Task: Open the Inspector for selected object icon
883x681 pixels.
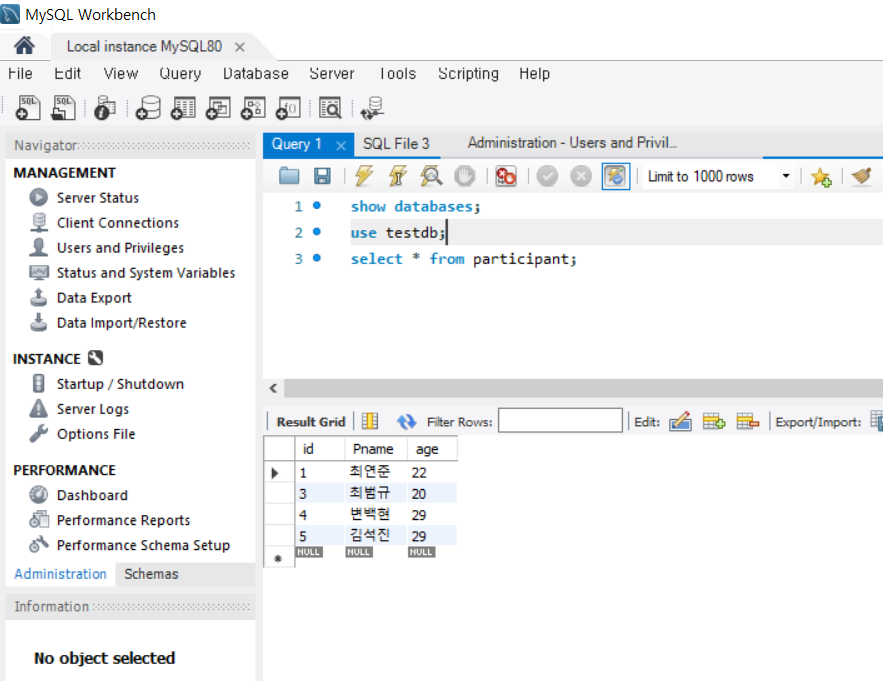Action: pos(105,108)
